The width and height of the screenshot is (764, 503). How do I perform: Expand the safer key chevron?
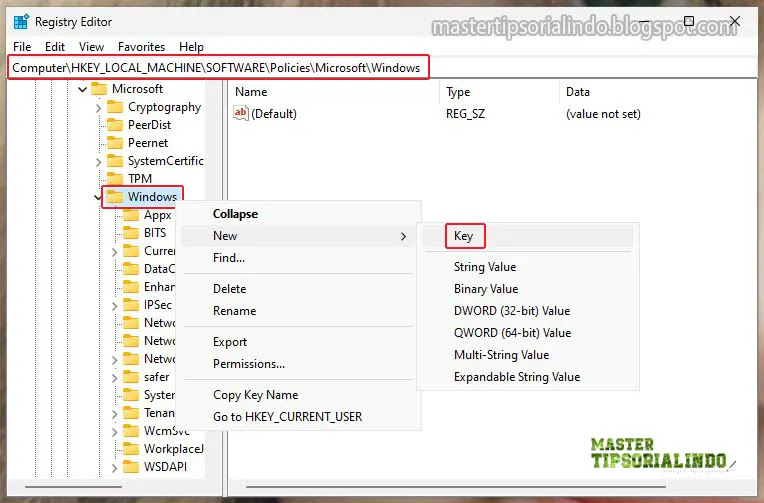click(x=115, y=378)
